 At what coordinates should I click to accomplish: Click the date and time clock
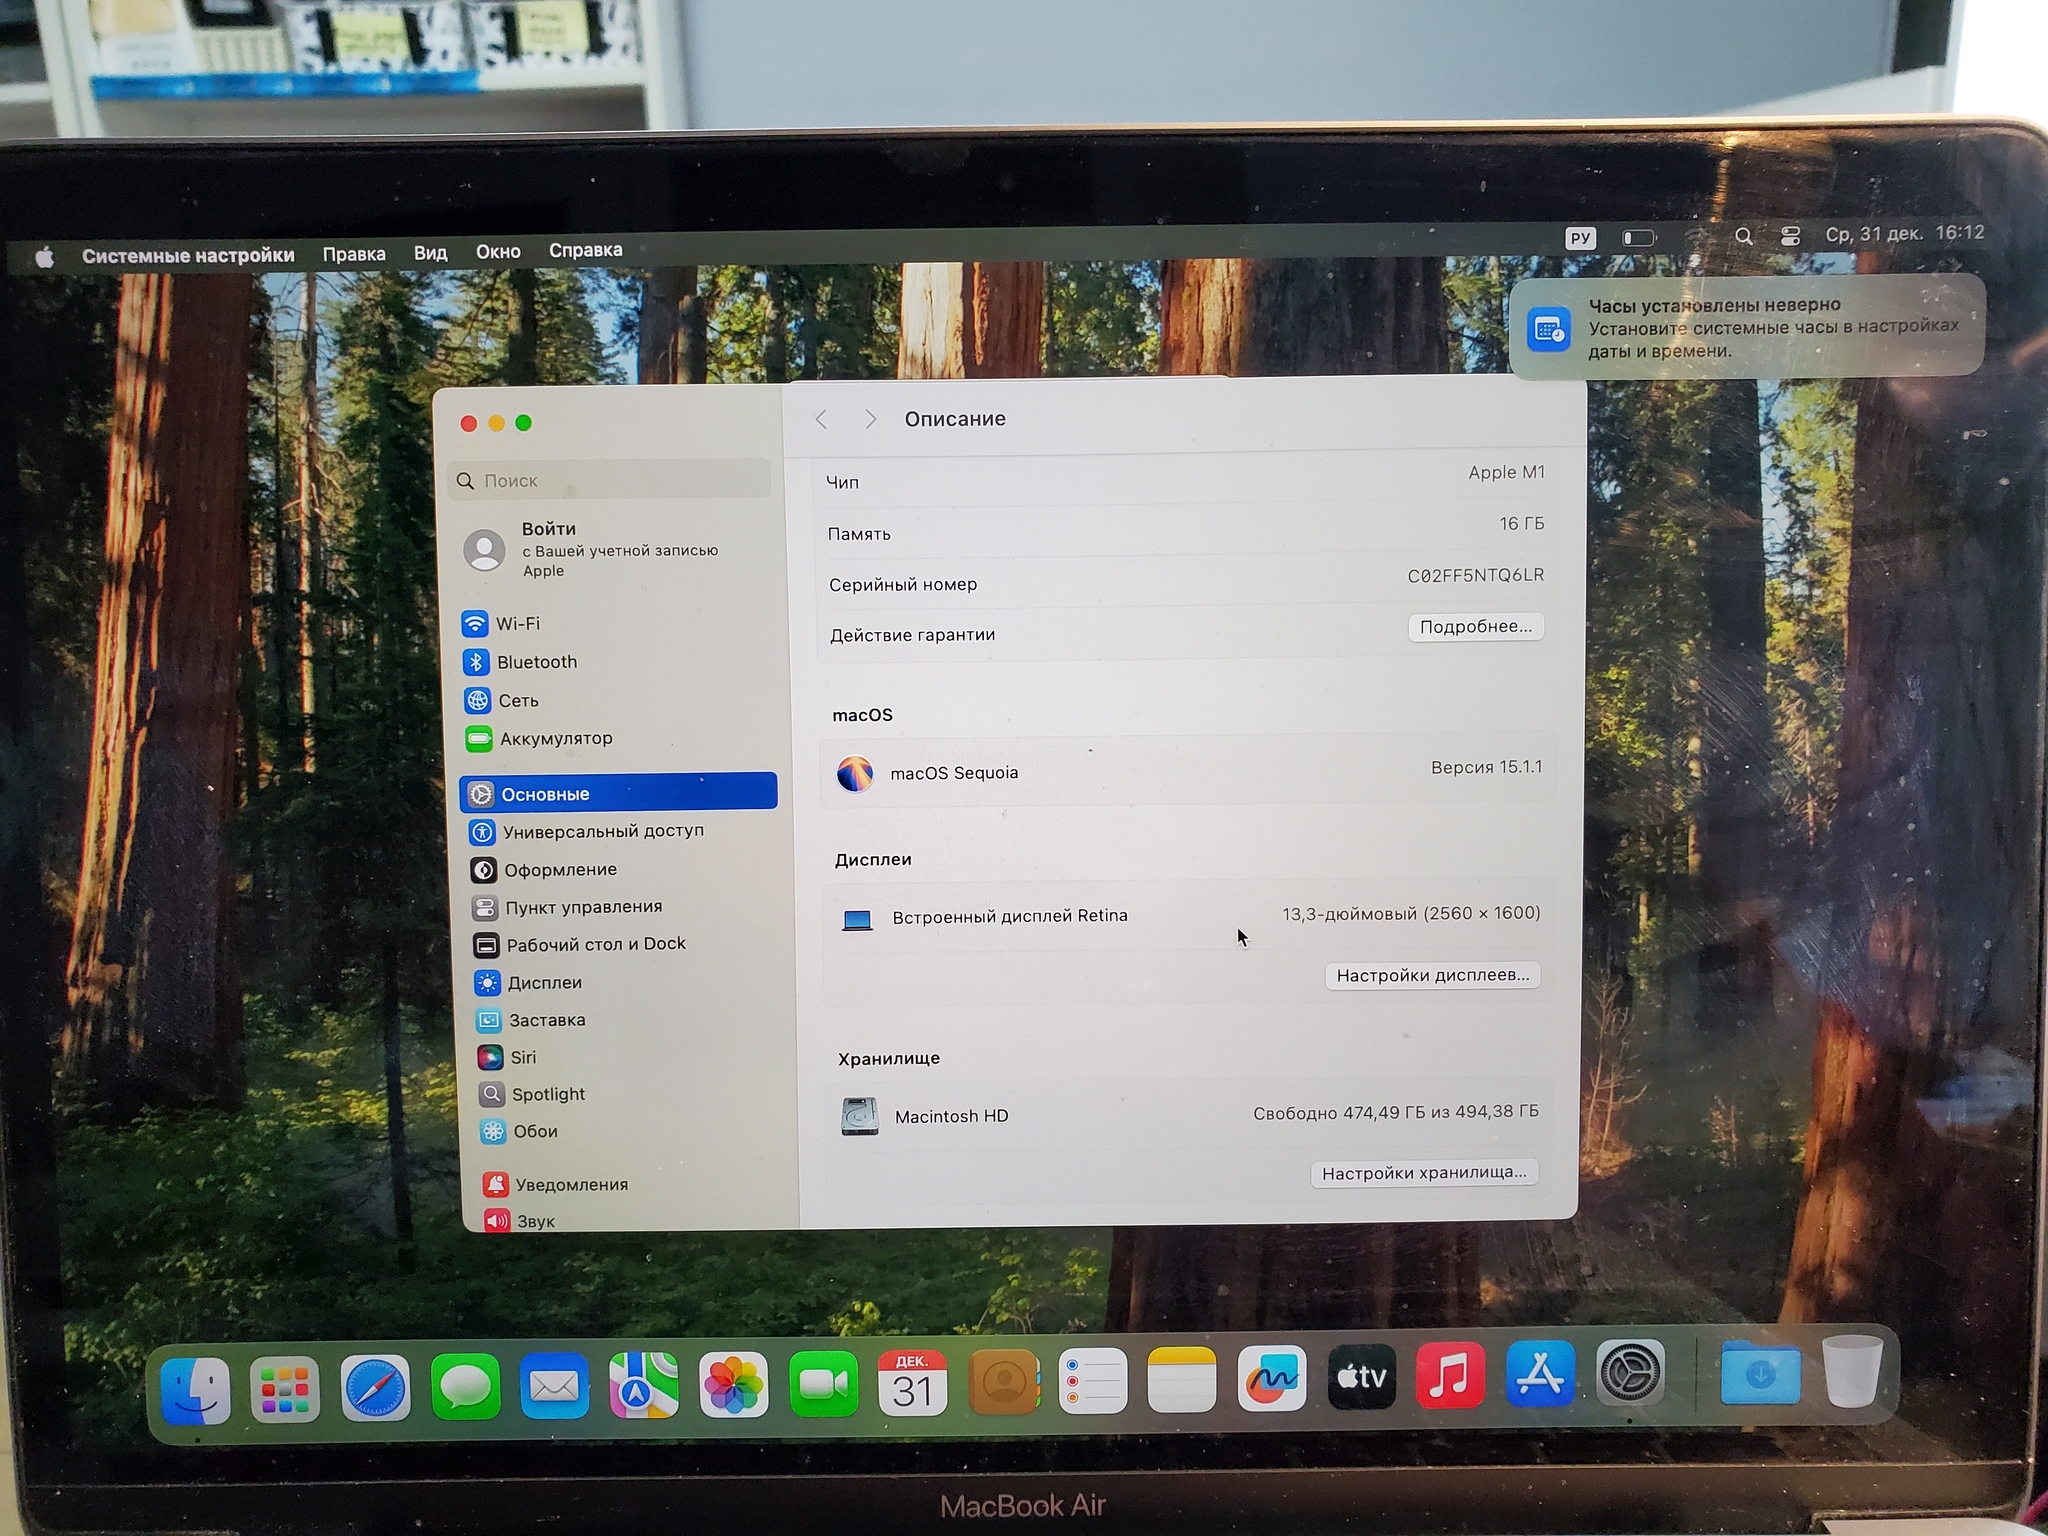[1905, 234]
